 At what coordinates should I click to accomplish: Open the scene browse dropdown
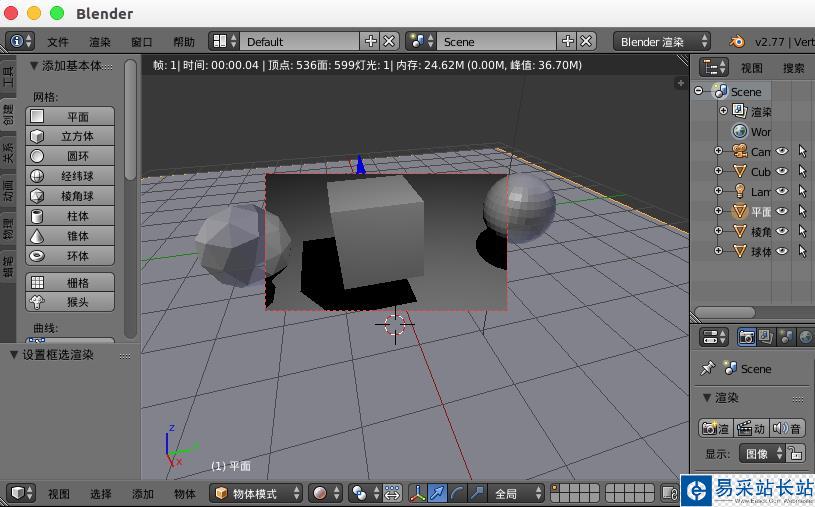421,41
